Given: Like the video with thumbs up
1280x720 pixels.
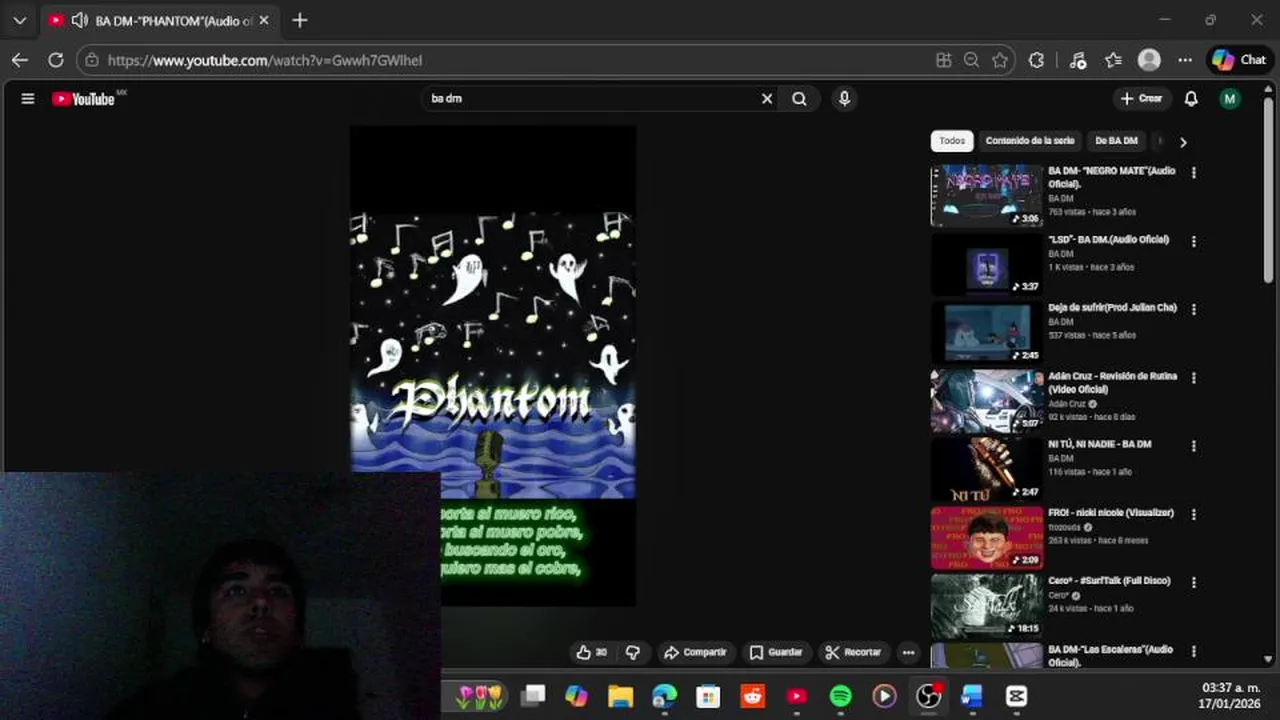Looking at the screenshot, I should 592,652.
